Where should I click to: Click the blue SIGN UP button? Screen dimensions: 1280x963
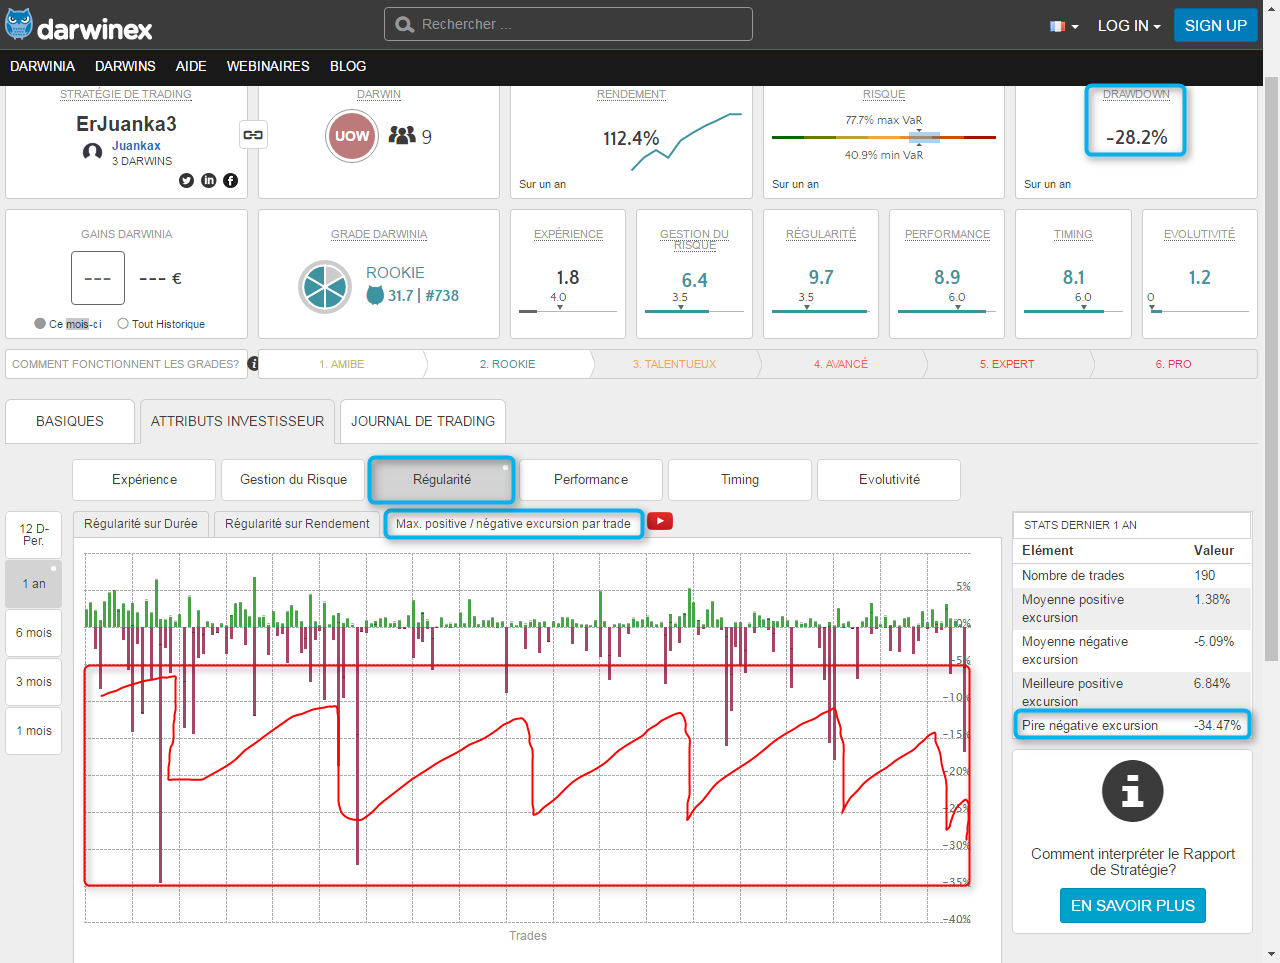pyautogui.click(x=1215, y=26)
